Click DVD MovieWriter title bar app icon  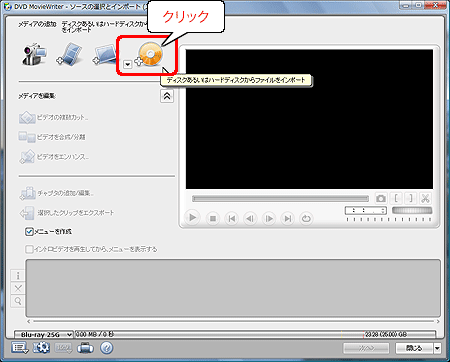[7, 6]
